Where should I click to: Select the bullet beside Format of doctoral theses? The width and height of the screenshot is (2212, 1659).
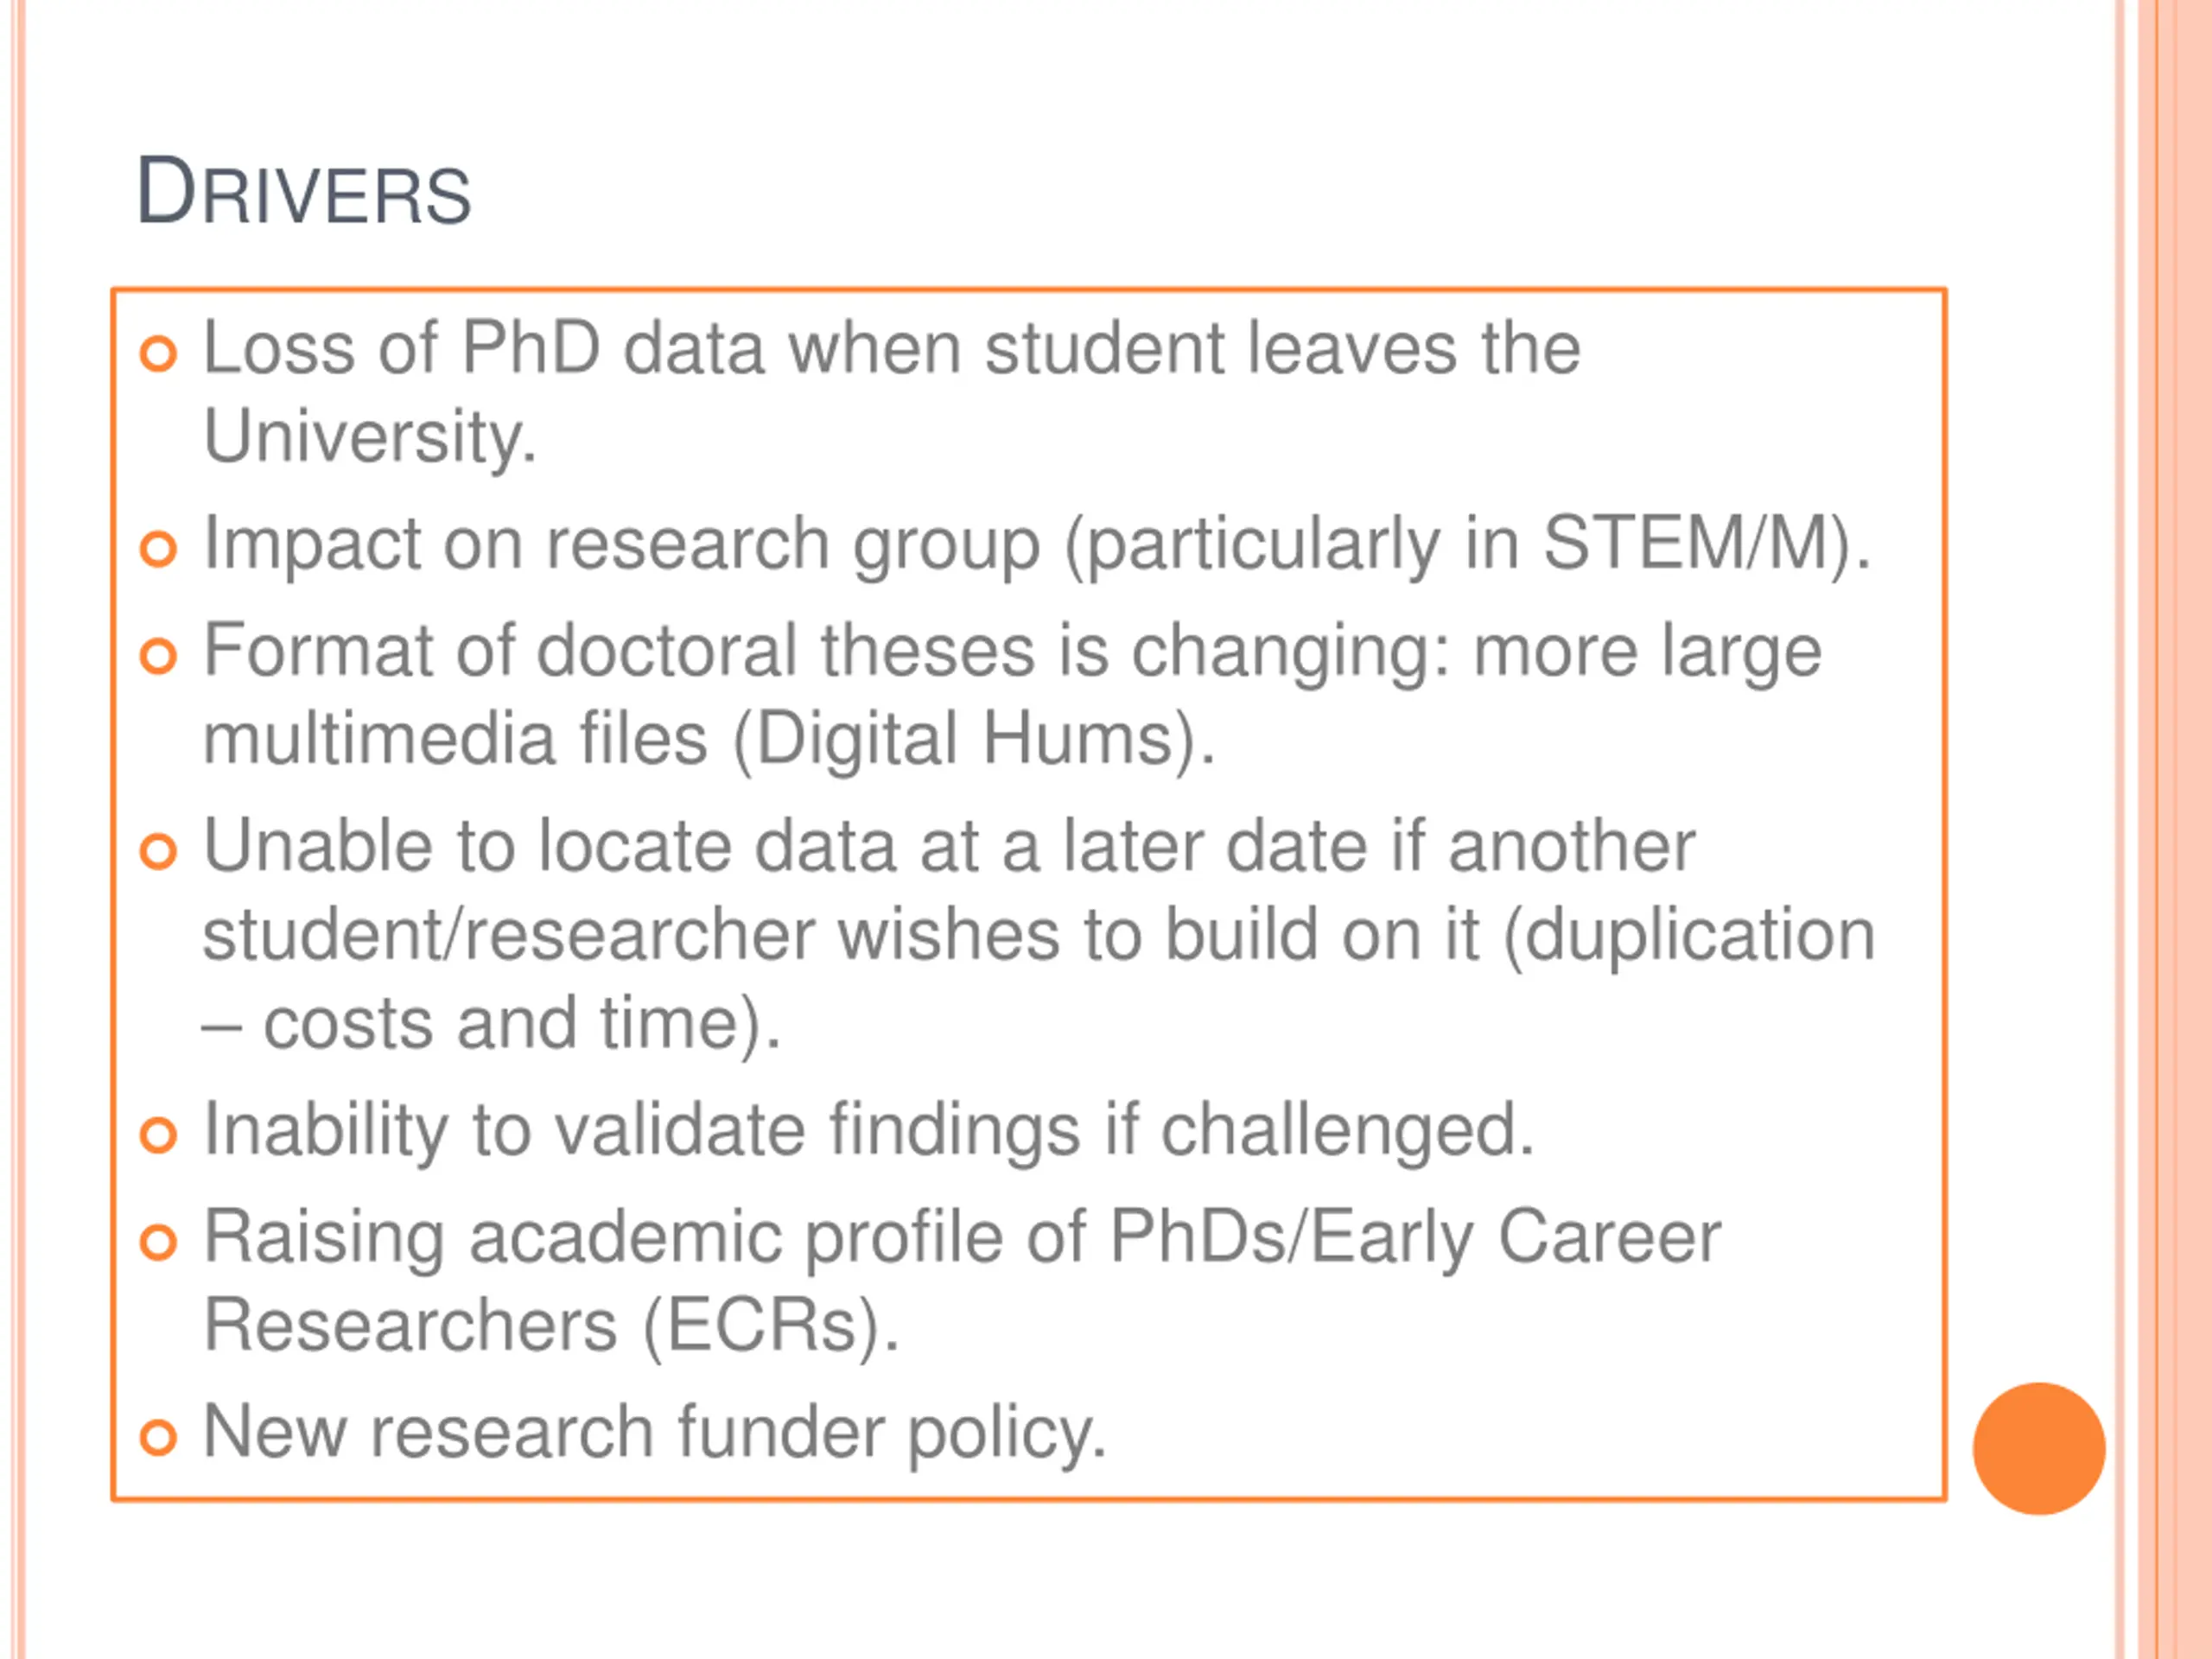[x=158, y=656]
